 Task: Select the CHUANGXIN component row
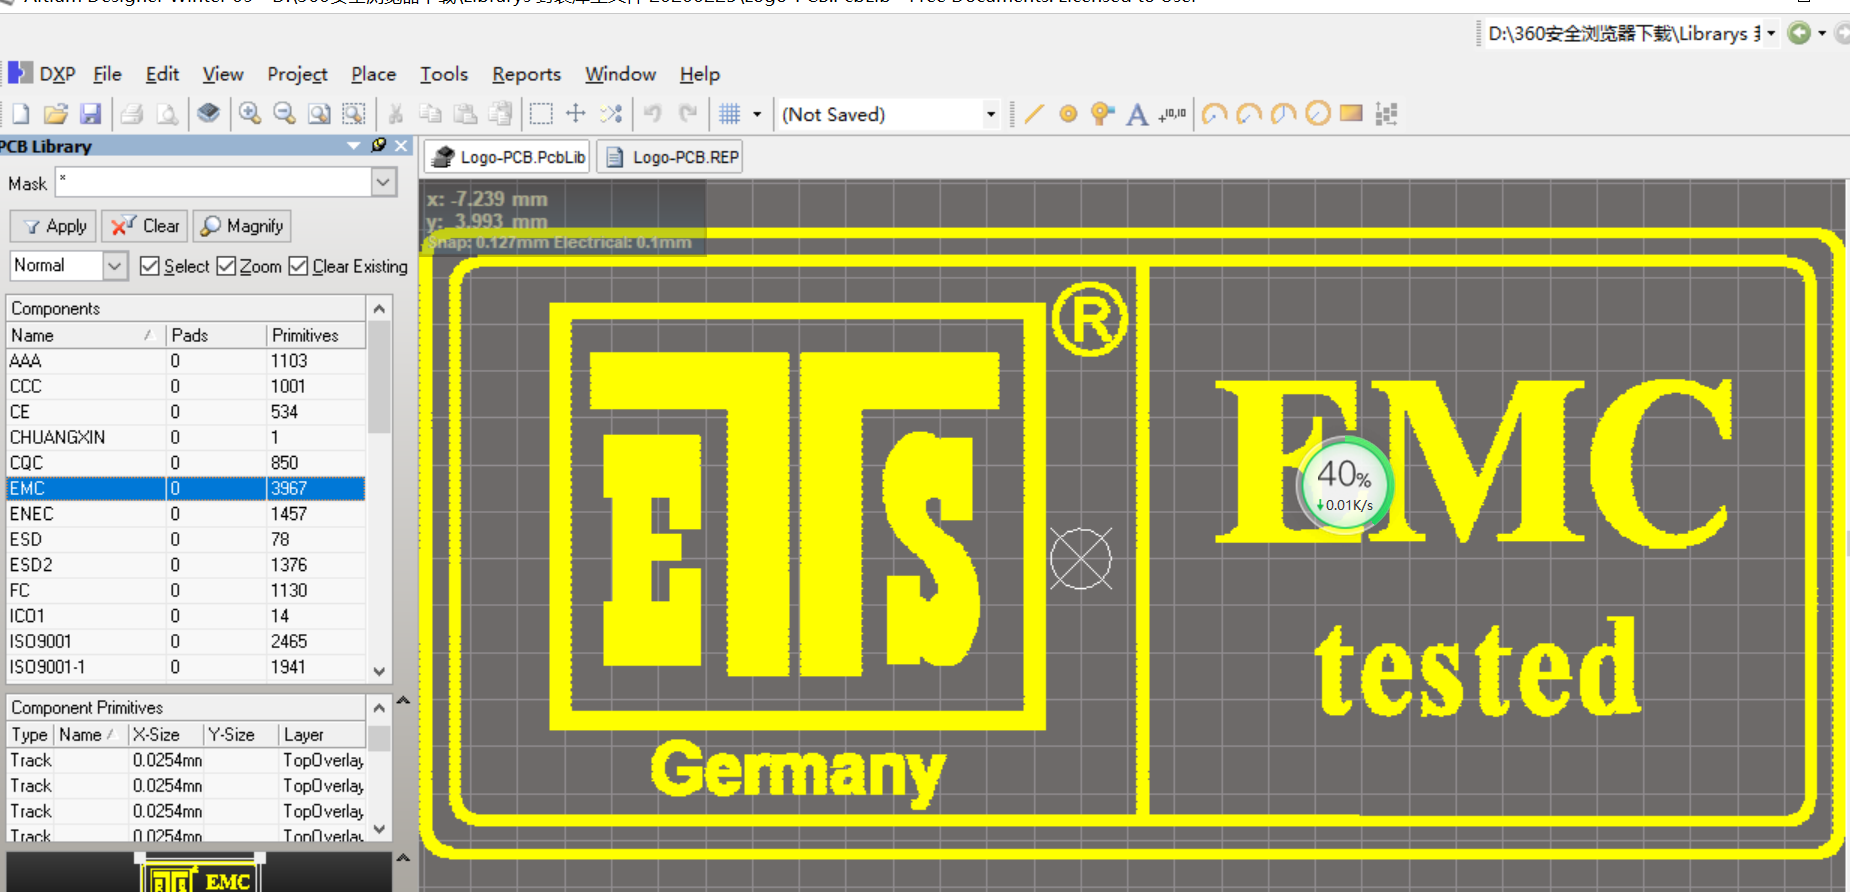point(186,437)
